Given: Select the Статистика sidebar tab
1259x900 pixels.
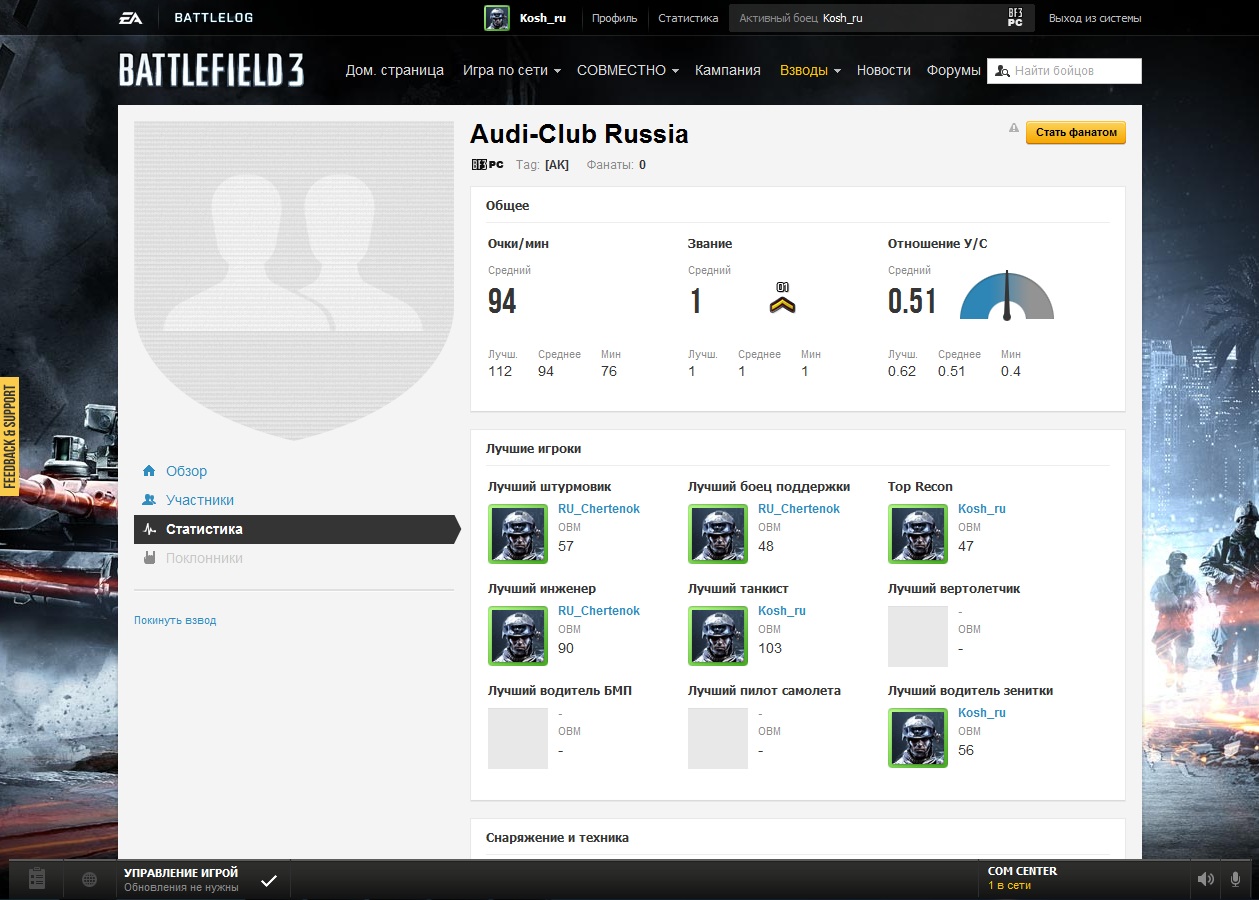Looking at the screenshot, I should tap(297, 529).
